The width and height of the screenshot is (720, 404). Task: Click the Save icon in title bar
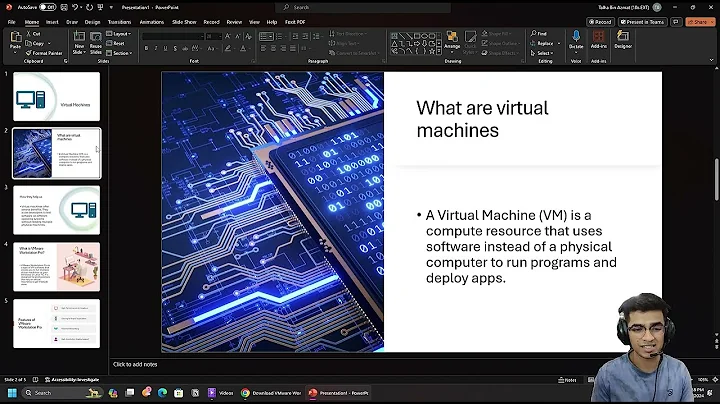point(64,7)
